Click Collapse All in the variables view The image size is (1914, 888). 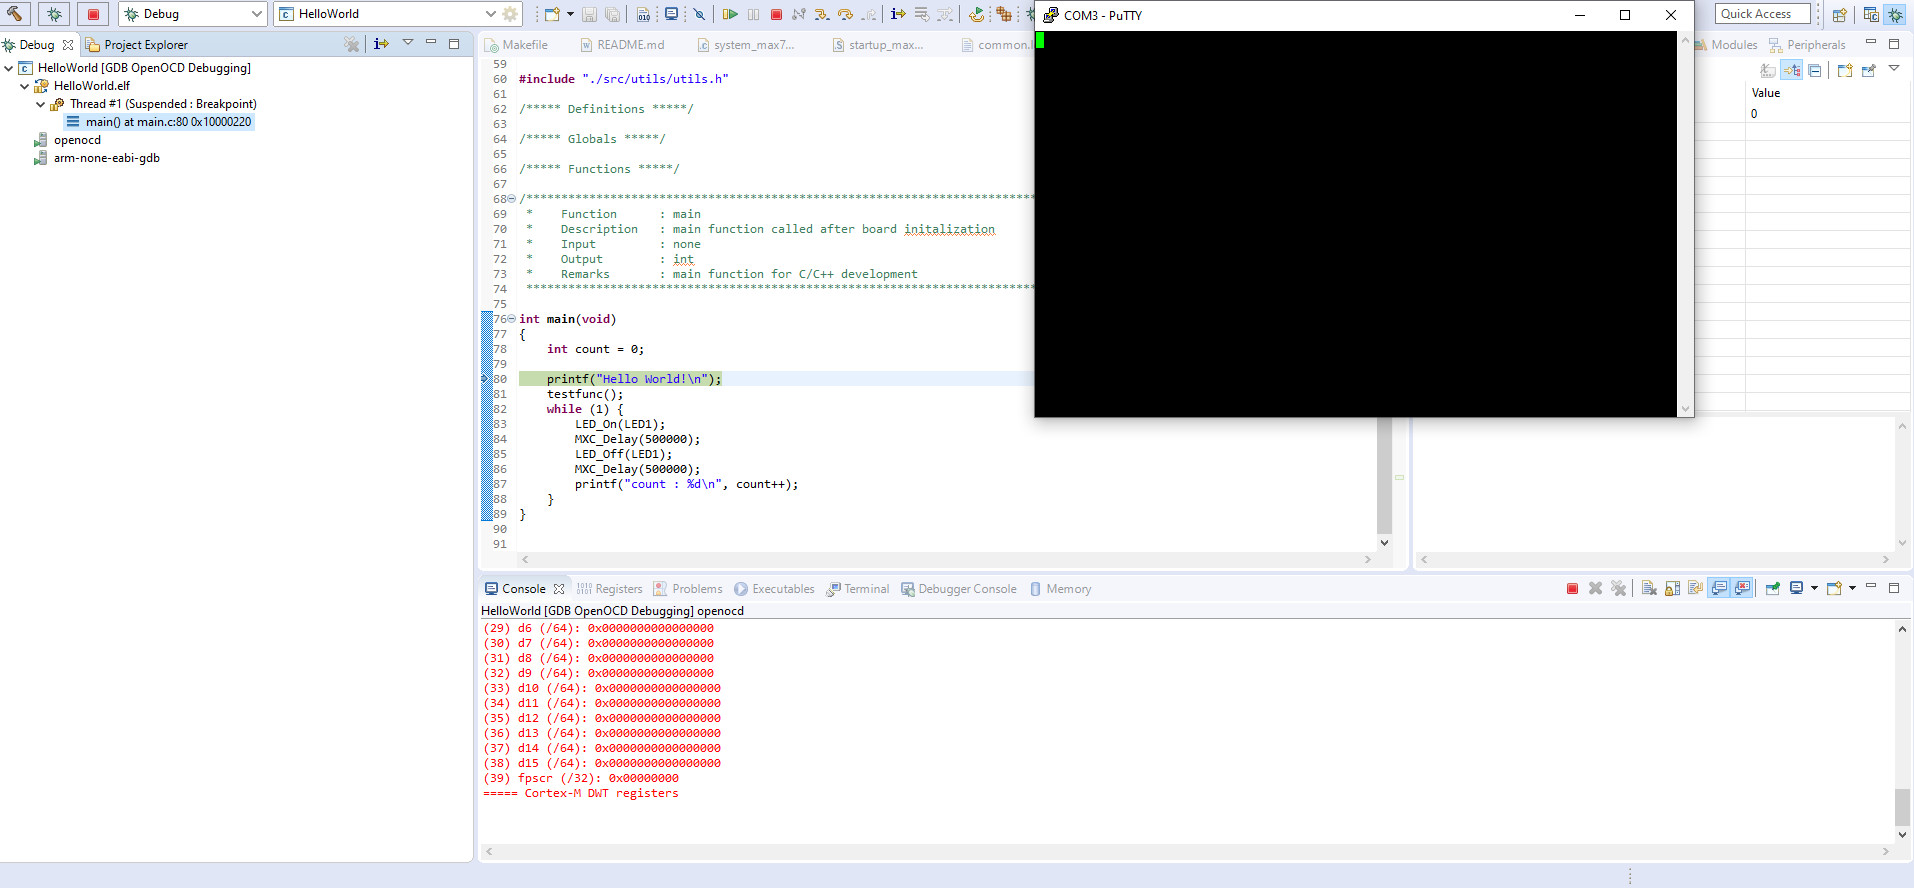[x=1815, y=70]
